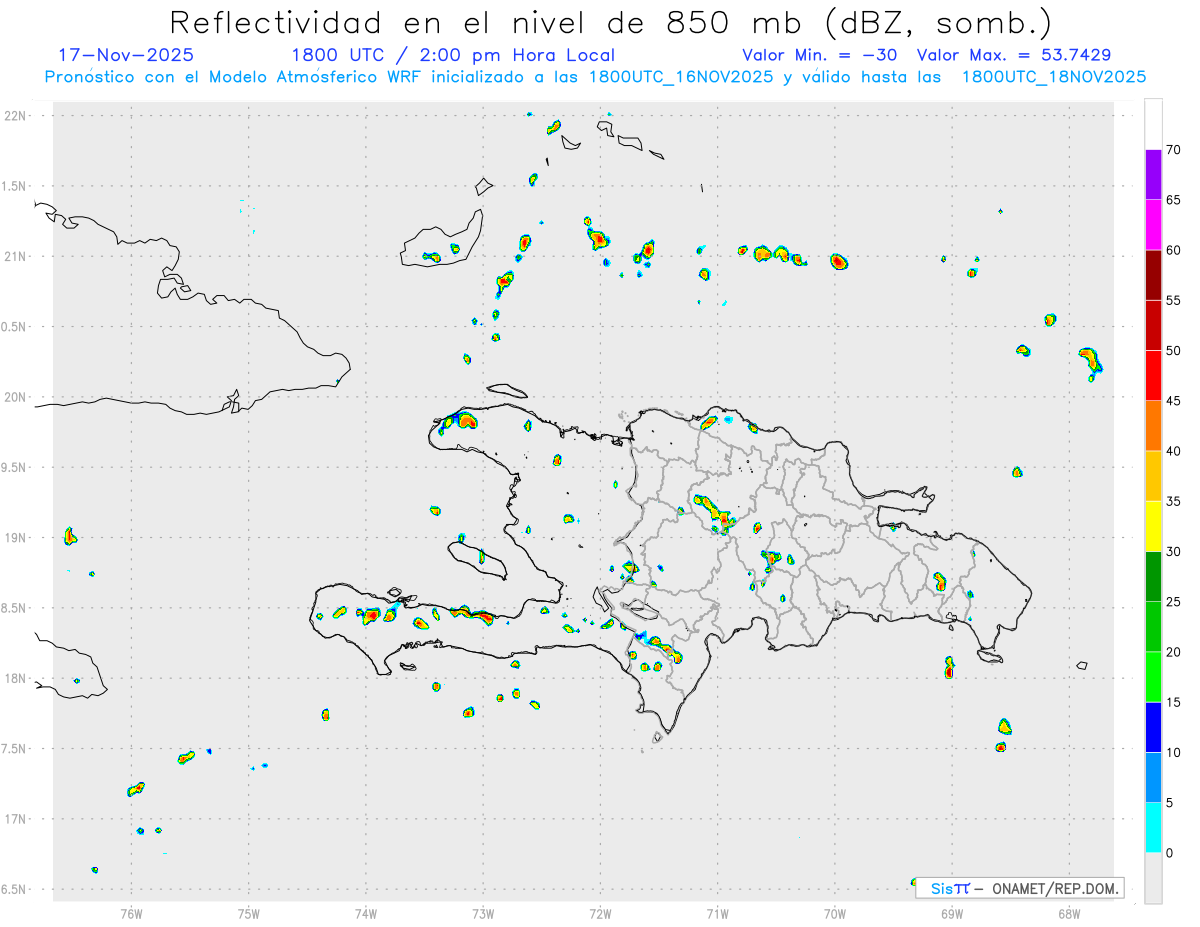Click the magenta 60–65 dBZ colorbar segment

[1153, 225]
